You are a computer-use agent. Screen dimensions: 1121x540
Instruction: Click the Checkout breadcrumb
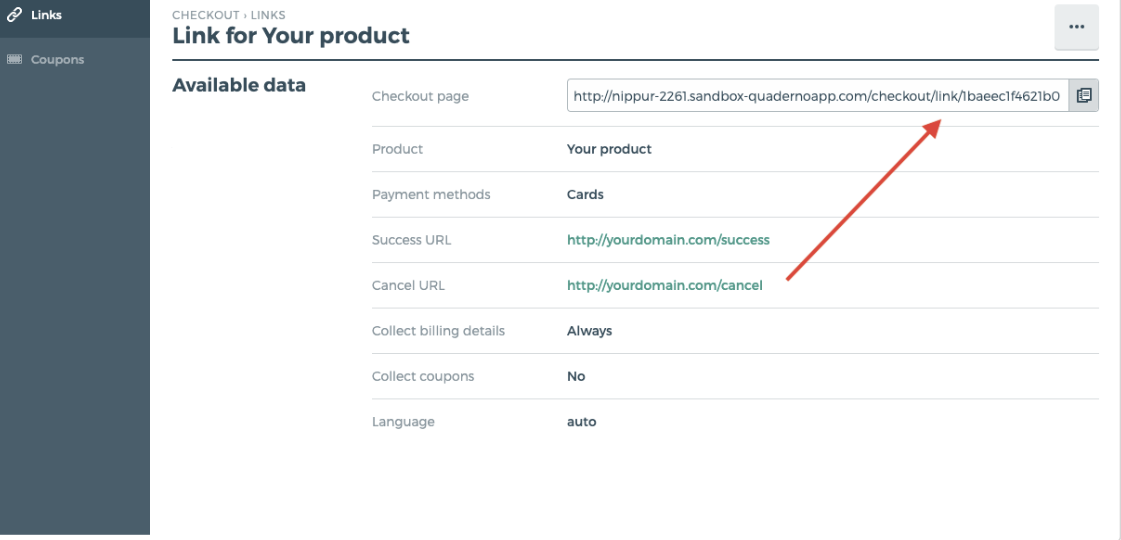pyautogui.click(x=204, y=15)
